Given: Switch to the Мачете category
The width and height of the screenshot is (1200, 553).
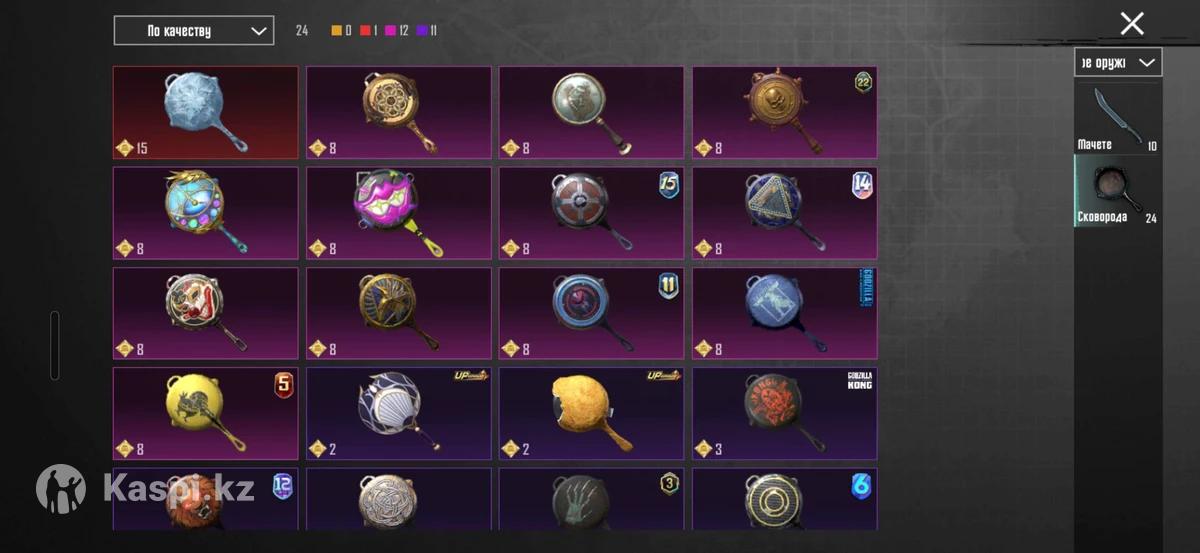Looking at the screenshot, I should click(x=1118, y=118).
